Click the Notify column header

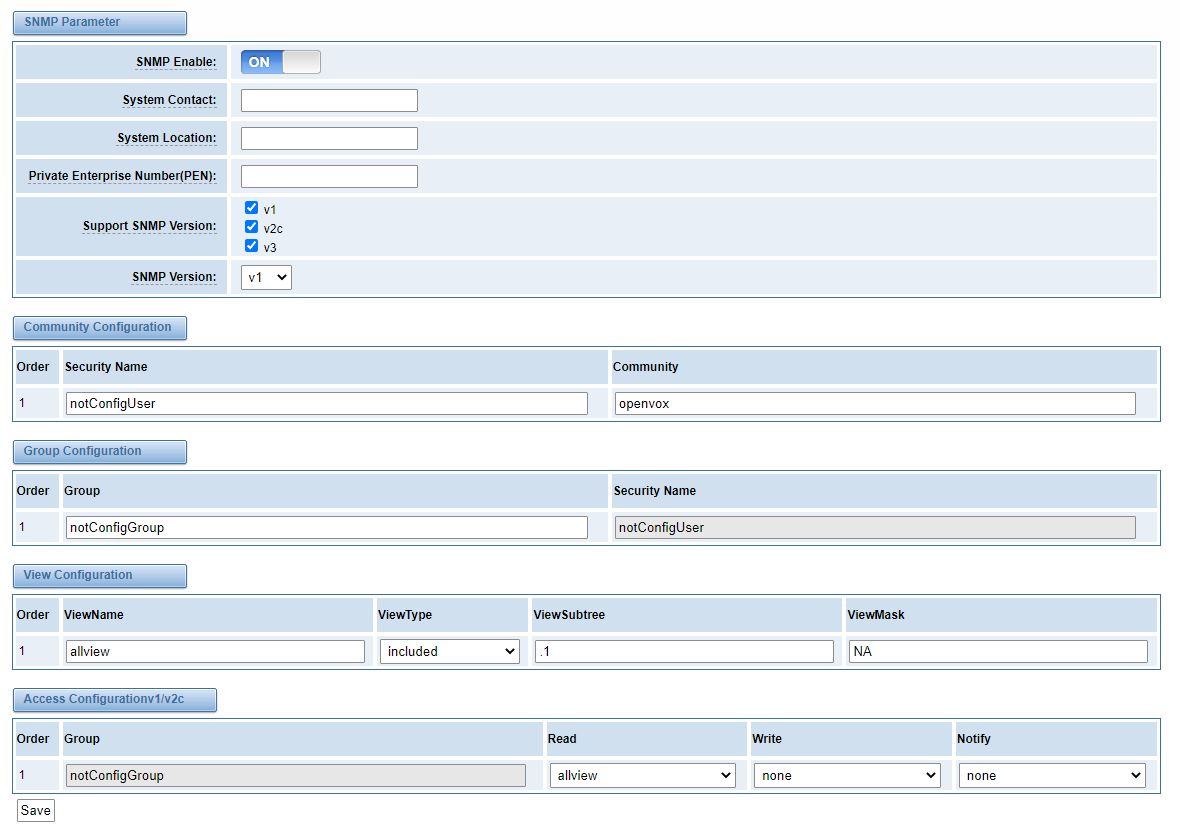tap(973, 739)
